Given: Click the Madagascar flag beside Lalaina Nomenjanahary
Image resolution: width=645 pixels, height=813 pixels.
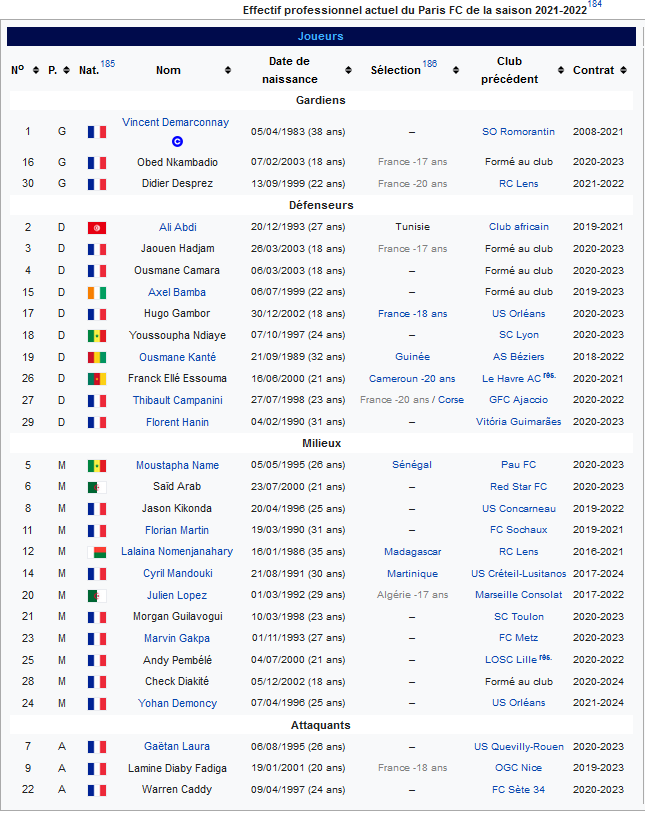Looking at the screenshot, I should (97, 552).
